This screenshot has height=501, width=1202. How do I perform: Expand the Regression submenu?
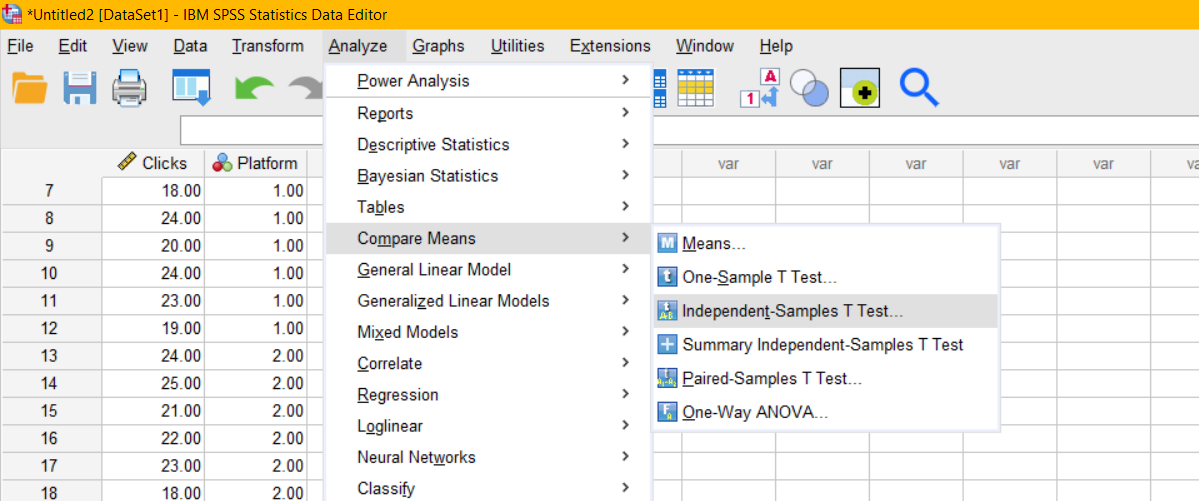click(489, 394)
